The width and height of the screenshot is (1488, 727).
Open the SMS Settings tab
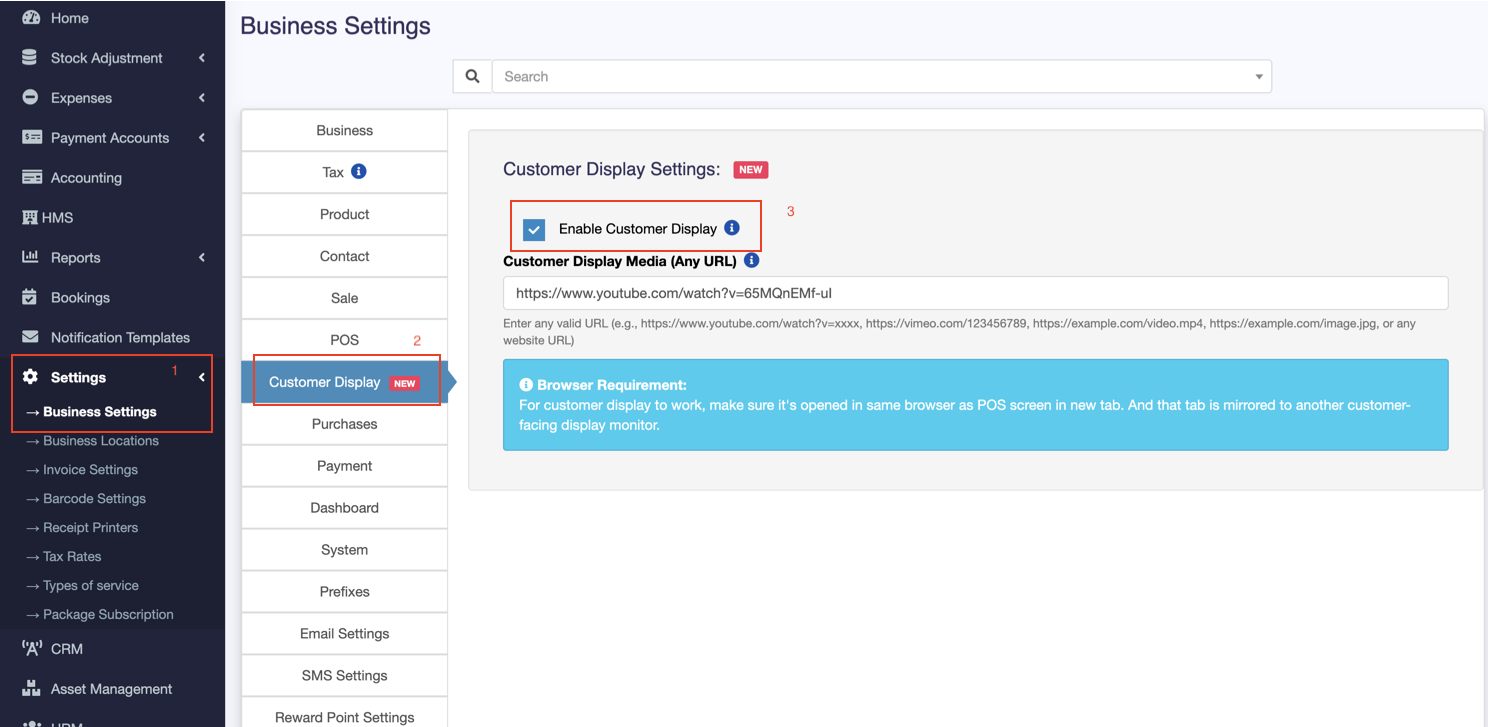[x=344, y=675]
